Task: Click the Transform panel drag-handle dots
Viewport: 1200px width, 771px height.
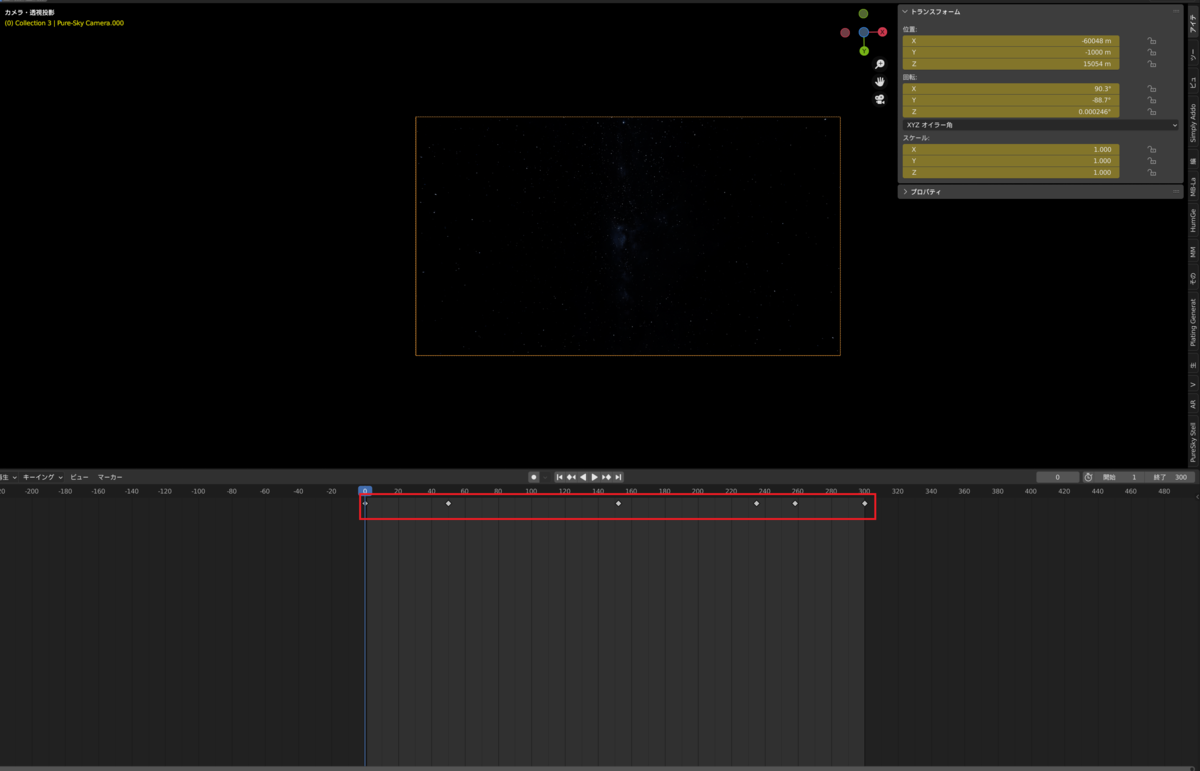Action: click(1174, 11)
